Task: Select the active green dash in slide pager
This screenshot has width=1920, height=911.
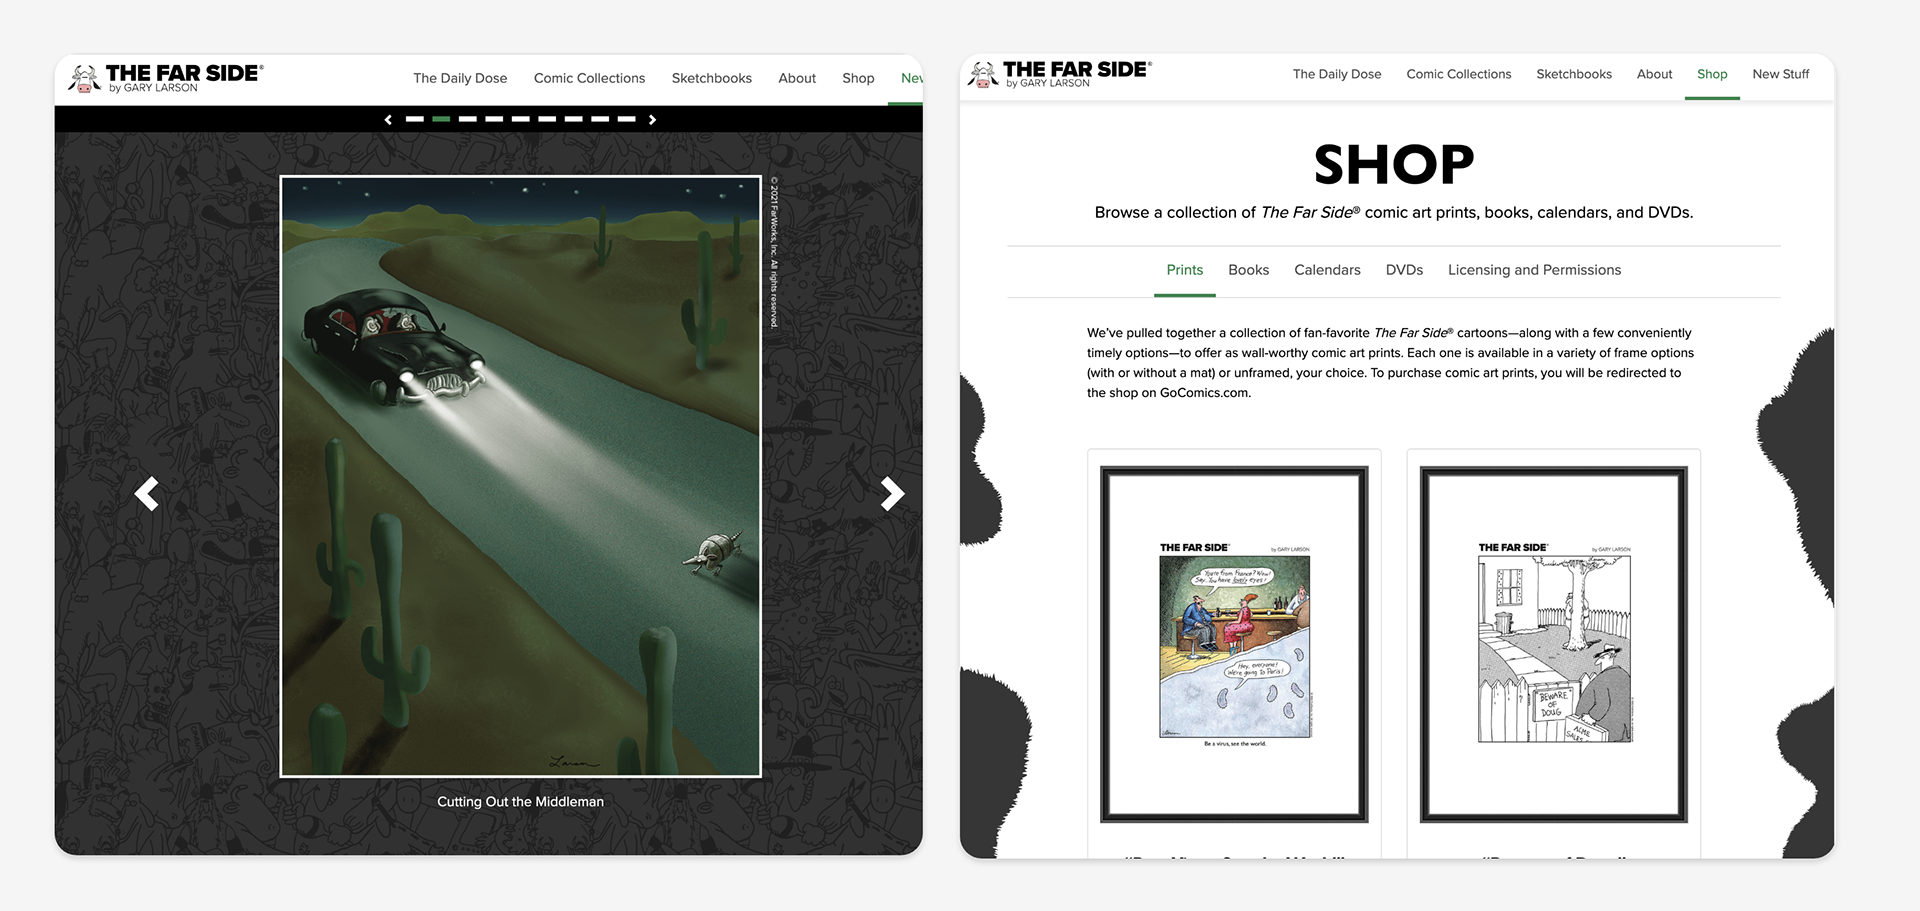Action: (x=441, y=119)
